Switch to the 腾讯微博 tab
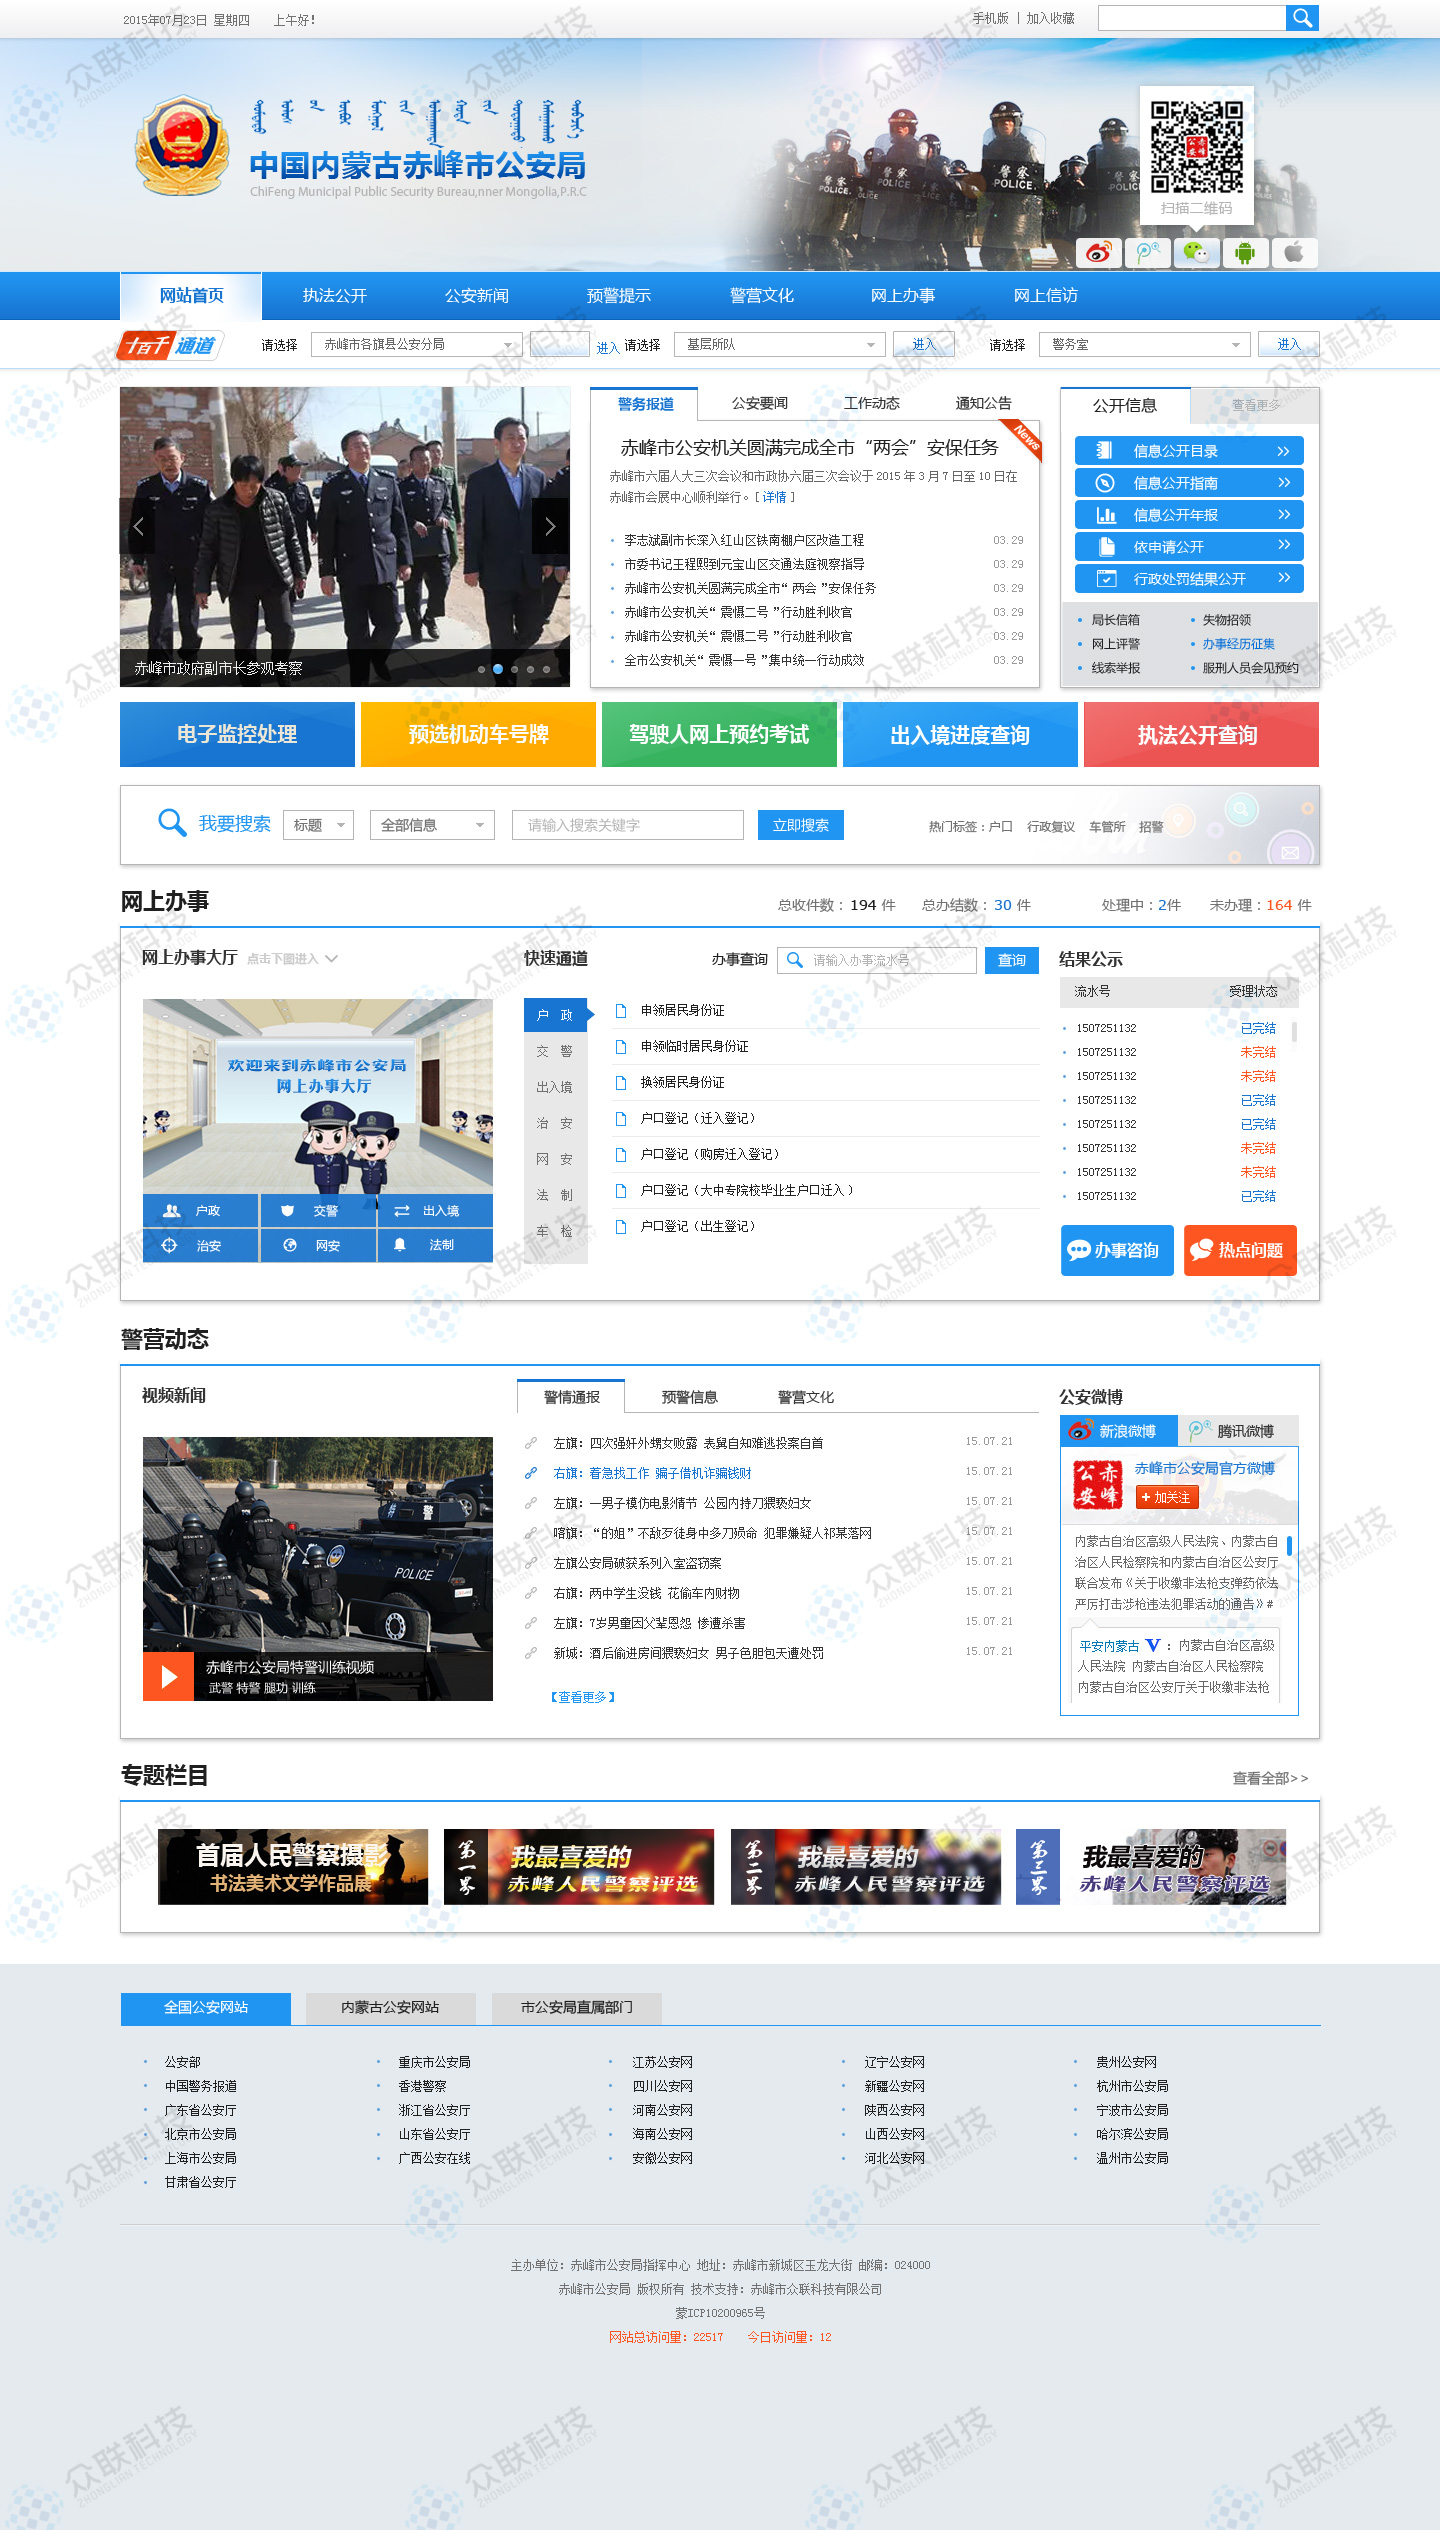Viewport: 1440px width, 2530px height. tap(1237, 1431)
